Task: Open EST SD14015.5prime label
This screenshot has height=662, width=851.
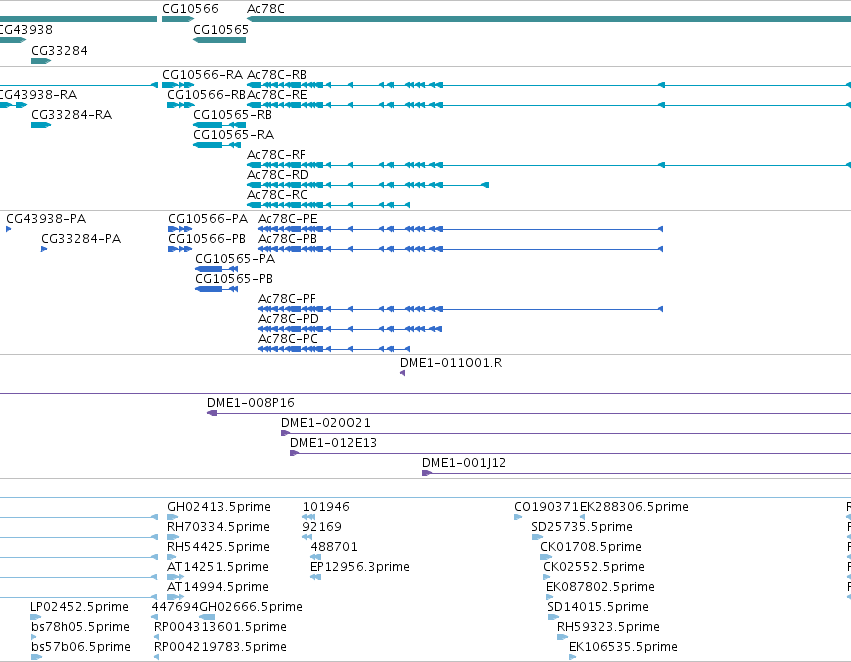Action: [598, 607]
